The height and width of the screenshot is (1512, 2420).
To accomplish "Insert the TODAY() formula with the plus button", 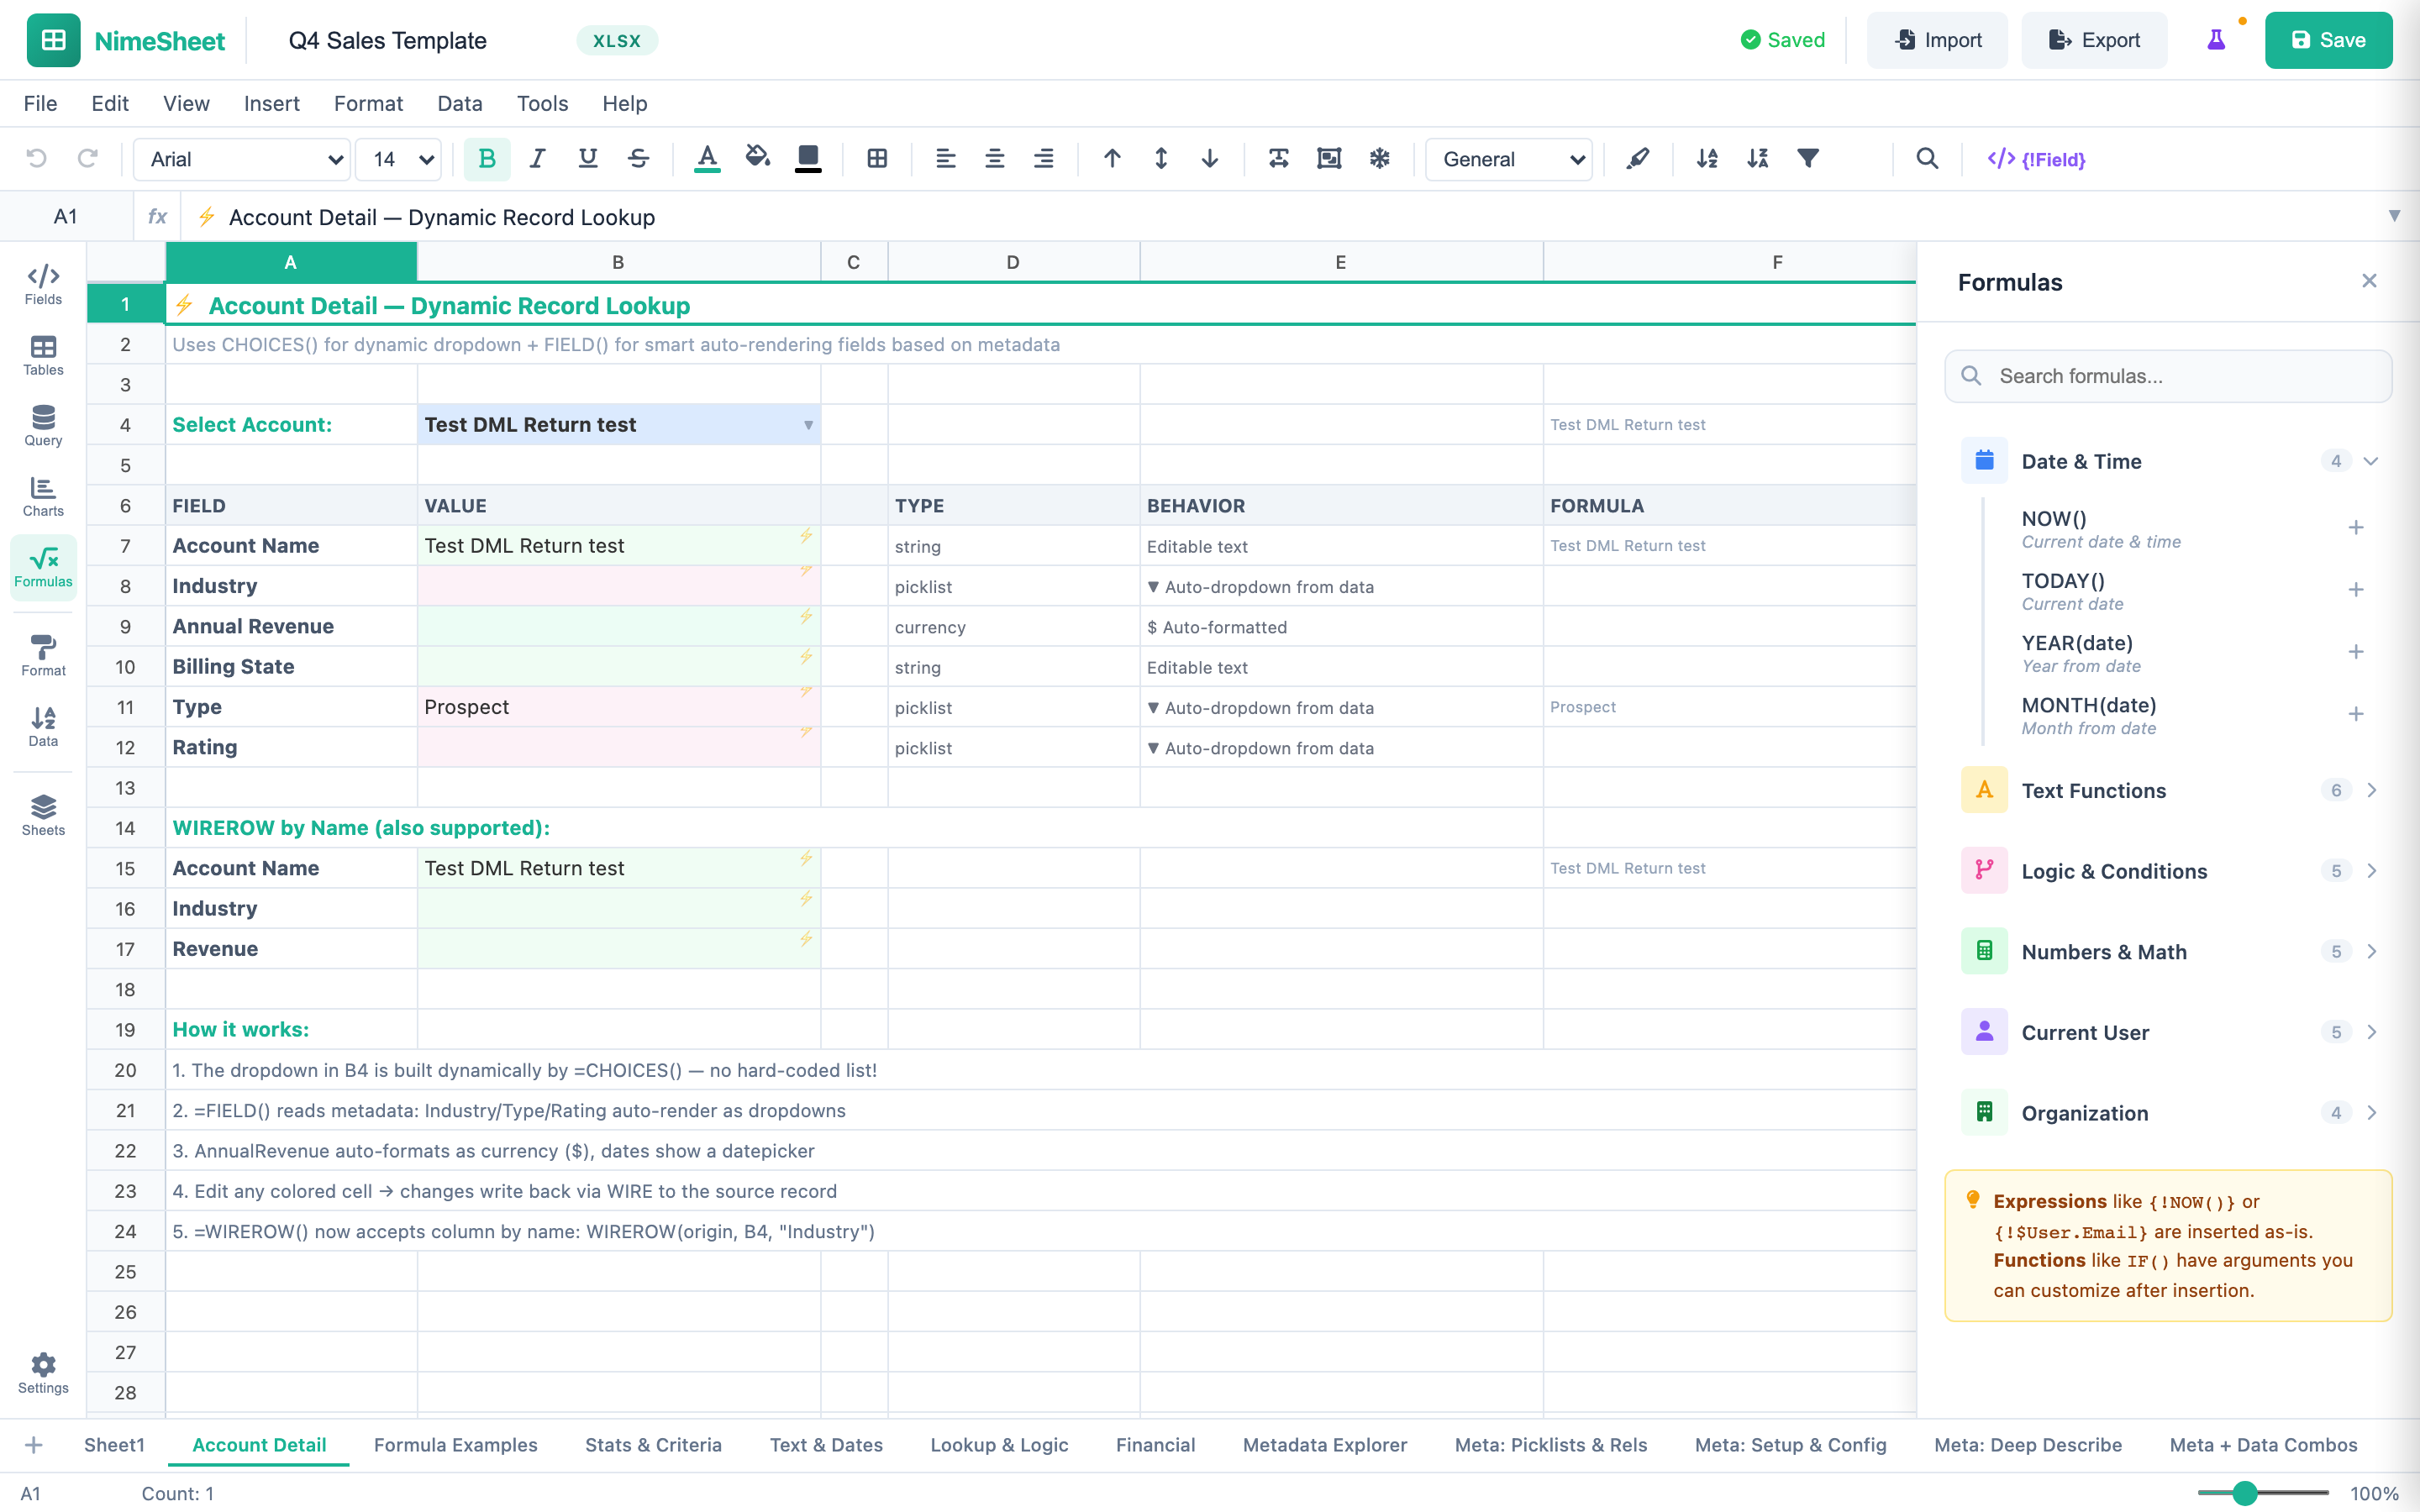I will (2357, 589).
